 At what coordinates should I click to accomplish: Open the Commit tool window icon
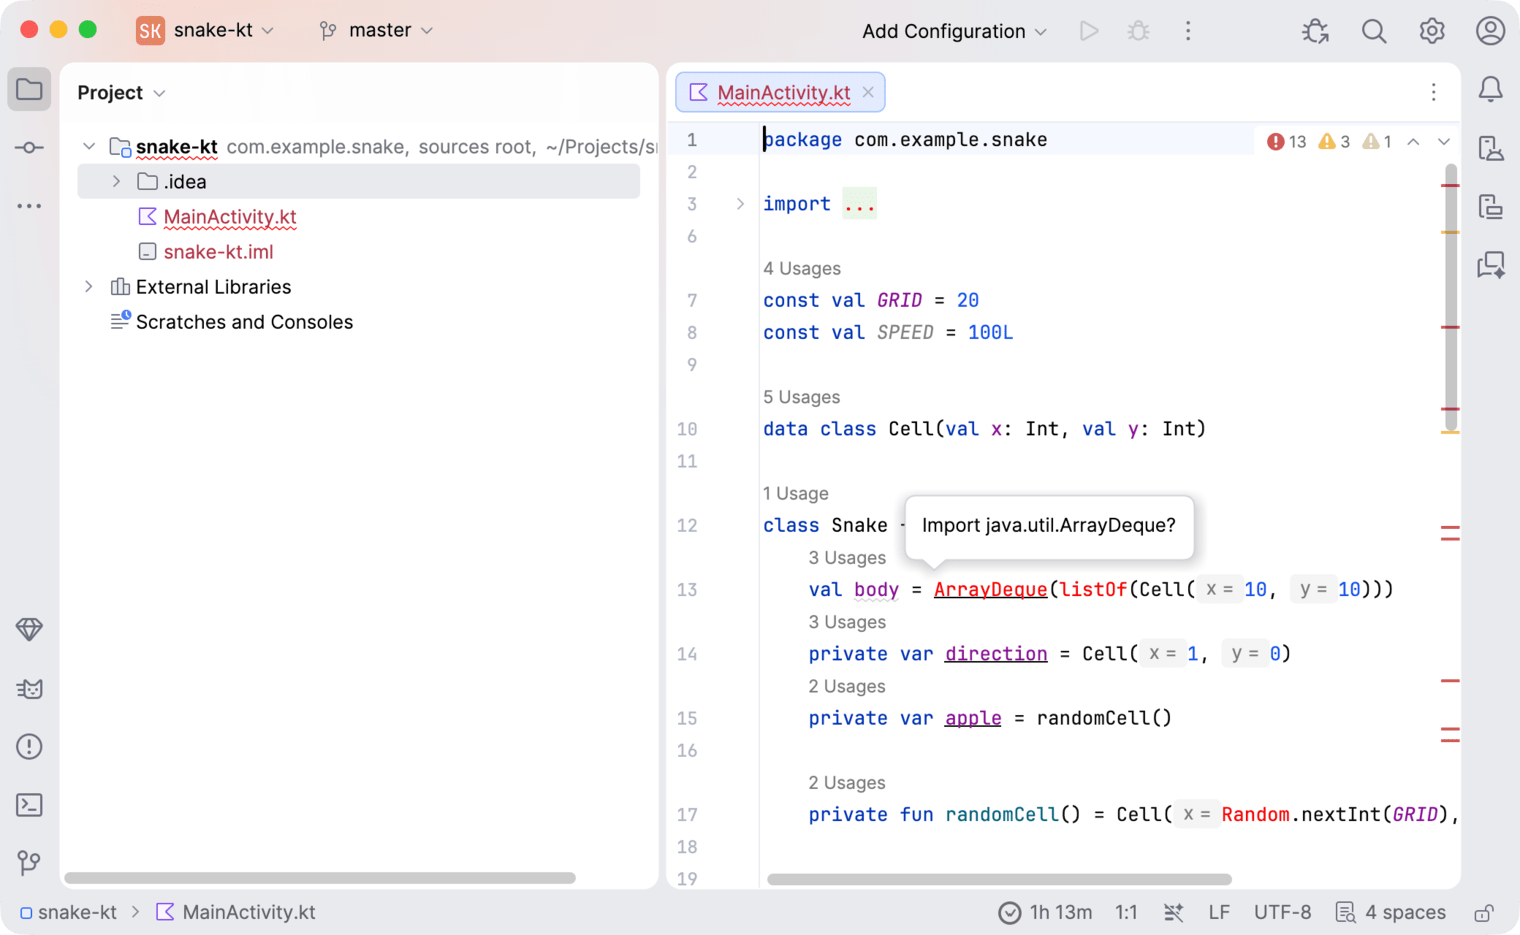point(29,148)
